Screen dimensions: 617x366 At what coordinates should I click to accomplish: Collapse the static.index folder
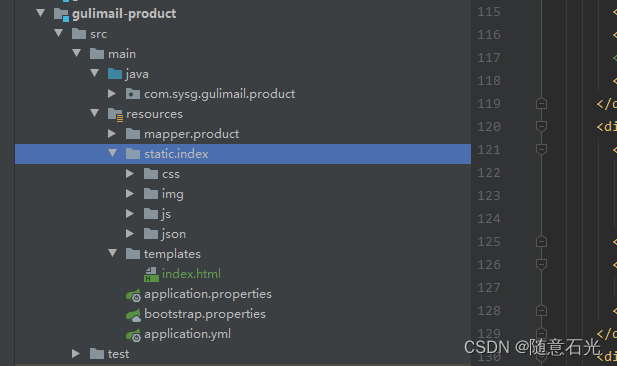tap(113, 153)
